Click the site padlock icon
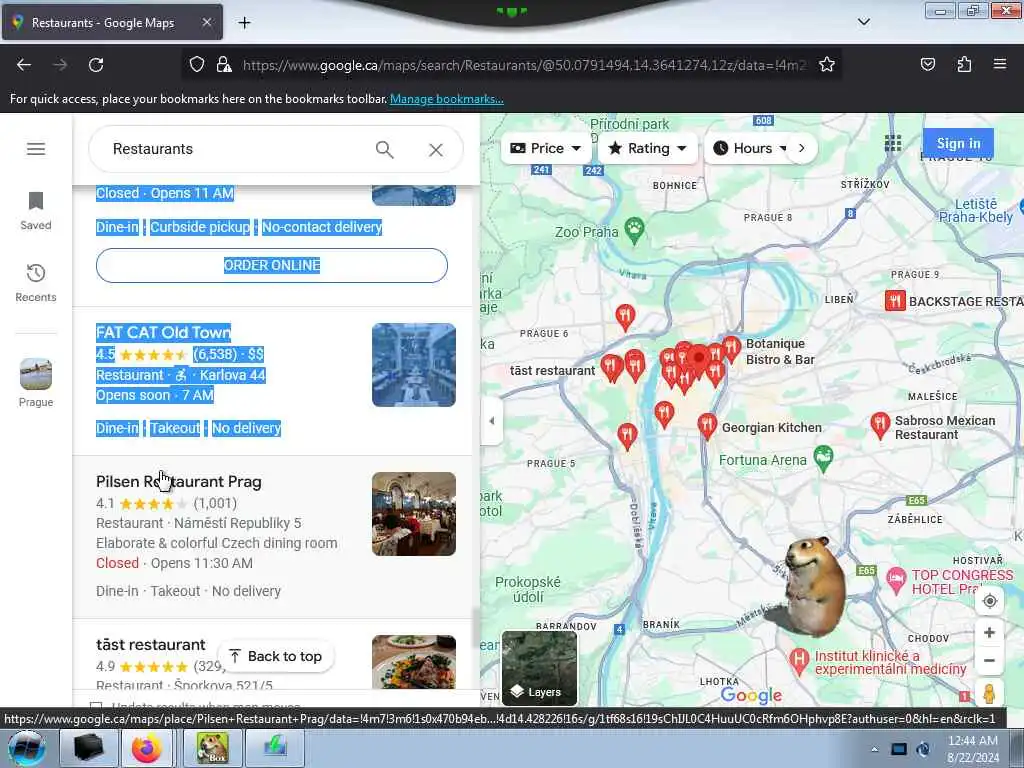This screenshot has height=768, width=1024. [x=224, y=65]
